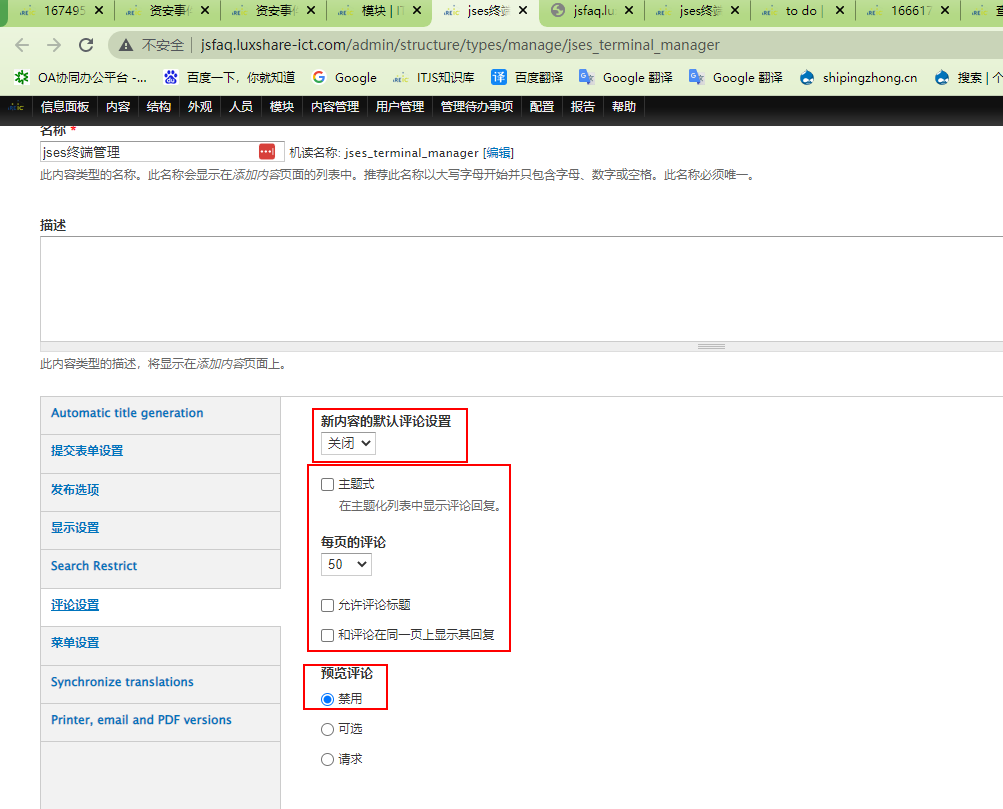Enable 允许评论标题 checkbox
The width and height of the screenshot is (1003, 809).
point(328,605)
